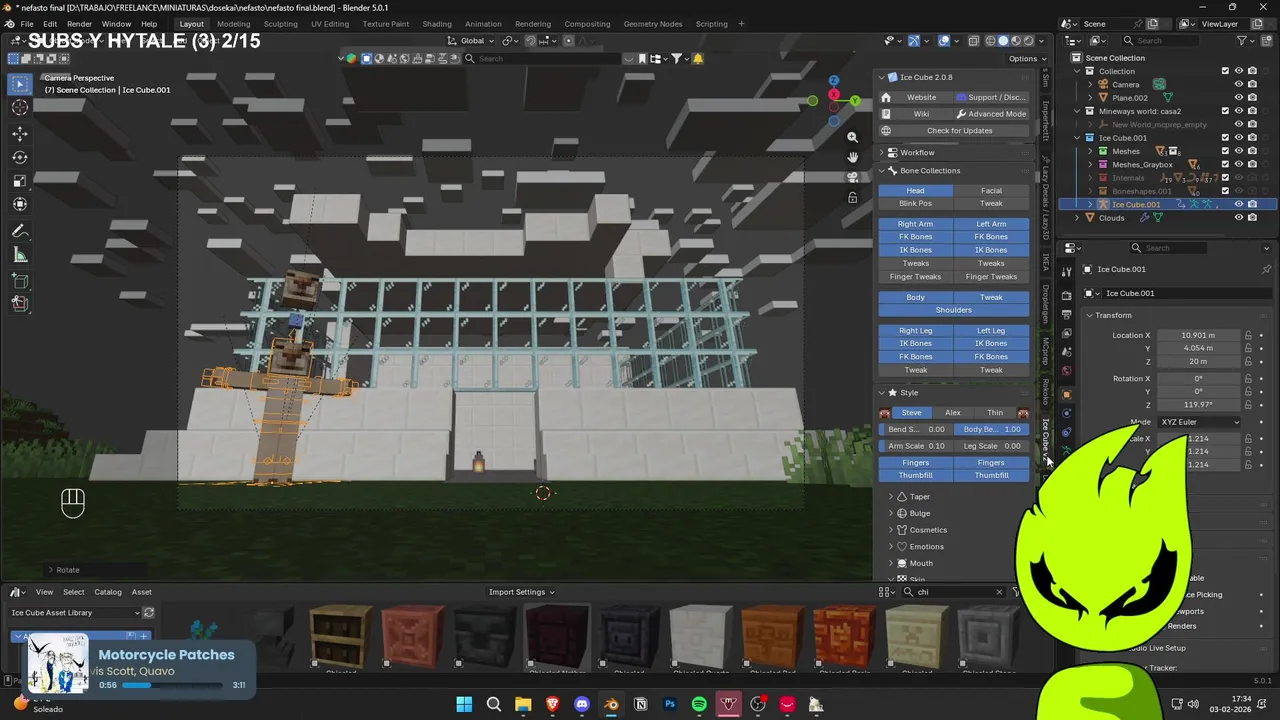Hide Clouds object via eye icon

tap(1238, 218)
